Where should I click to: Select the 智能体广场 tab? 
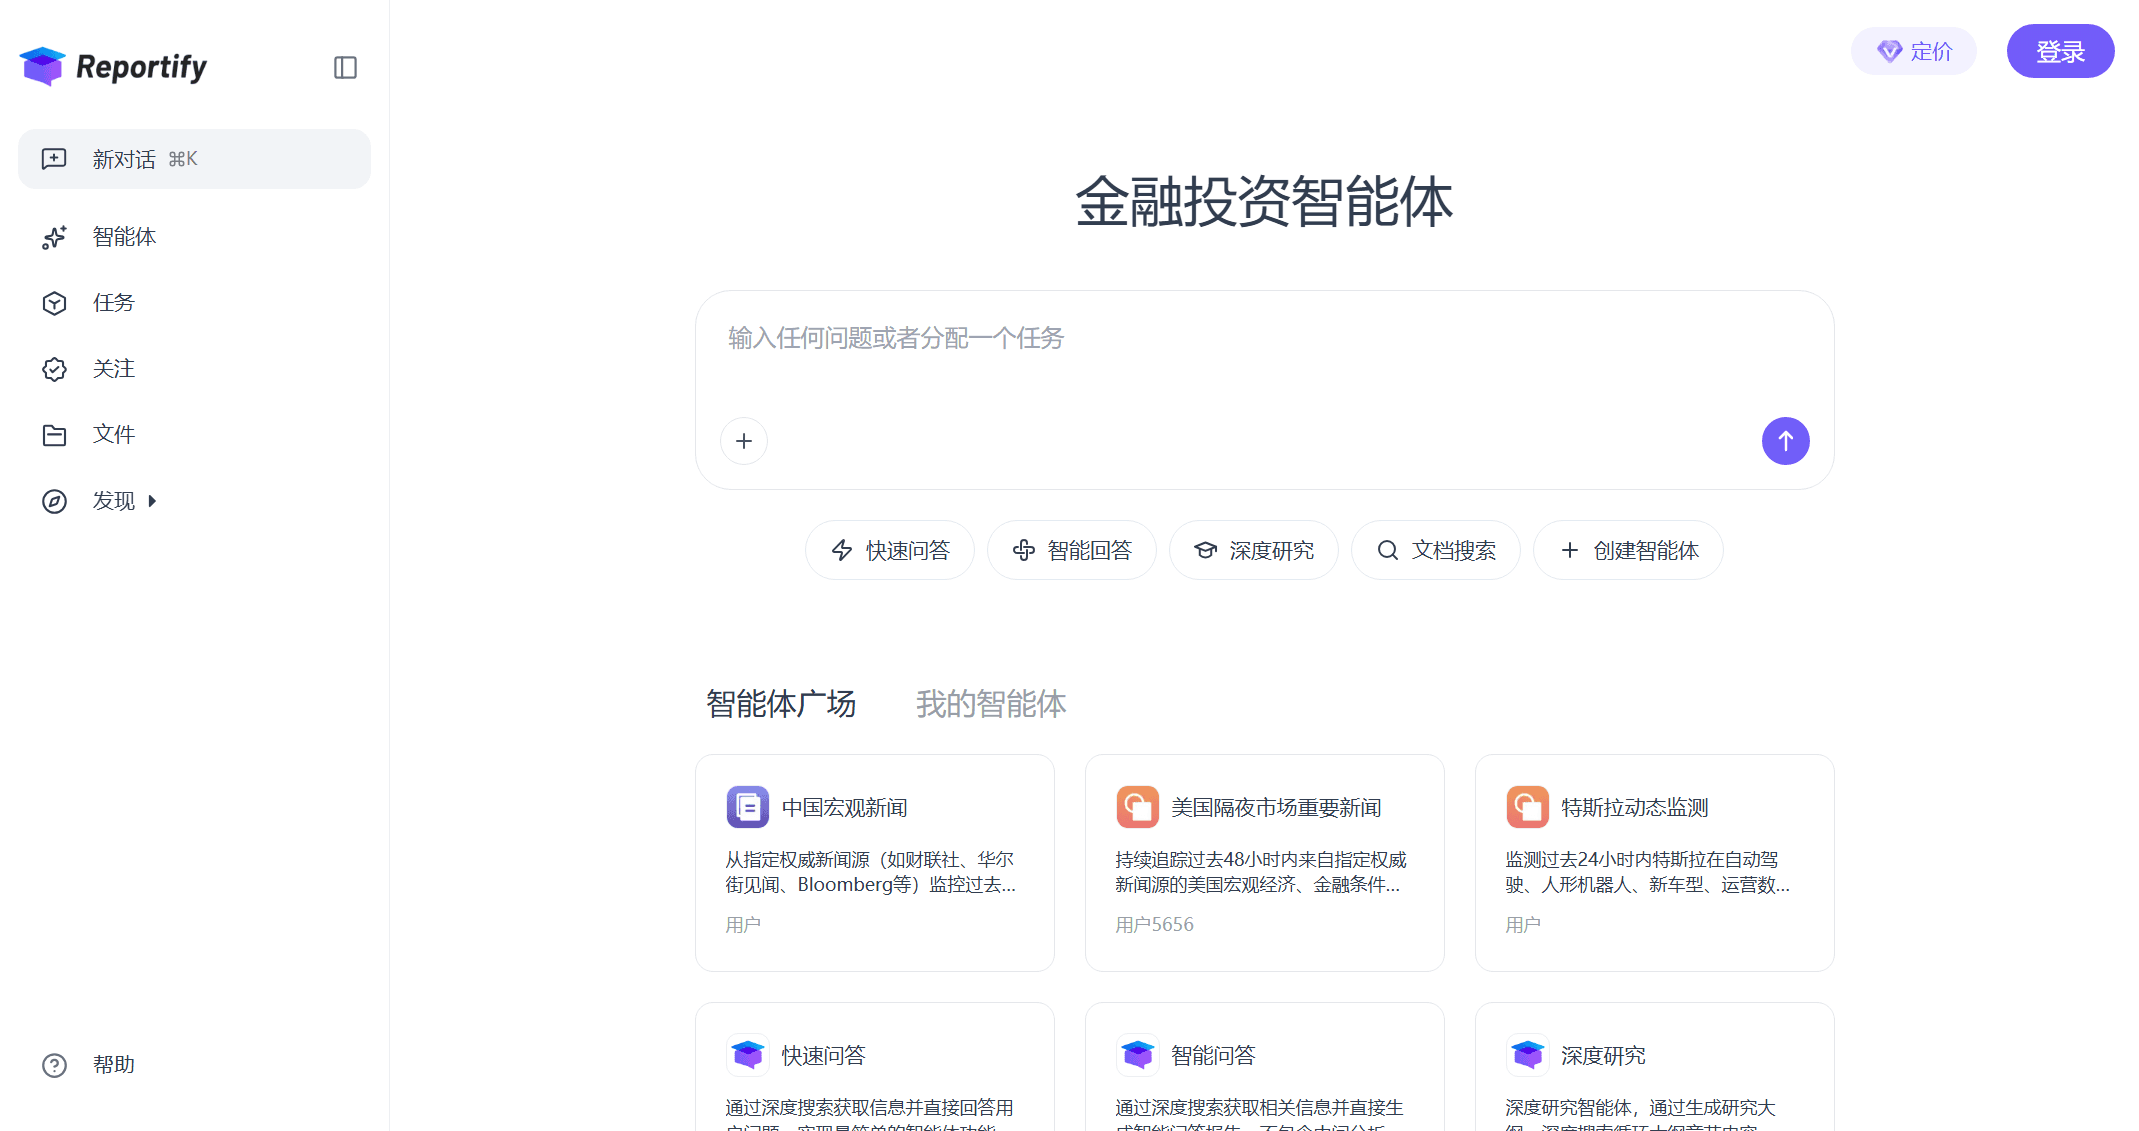click(x=781, y=704)
